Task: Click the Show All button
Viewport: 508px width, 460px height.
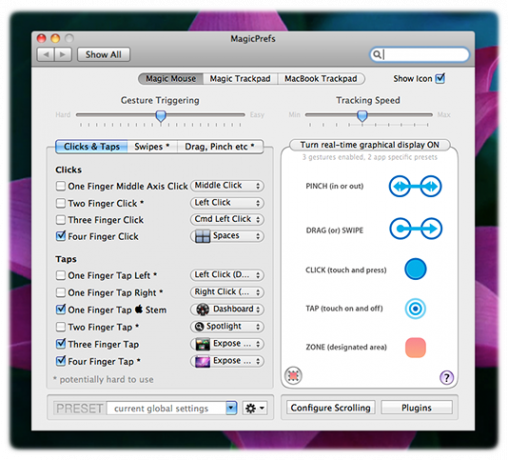Action: tap(103, 54)
